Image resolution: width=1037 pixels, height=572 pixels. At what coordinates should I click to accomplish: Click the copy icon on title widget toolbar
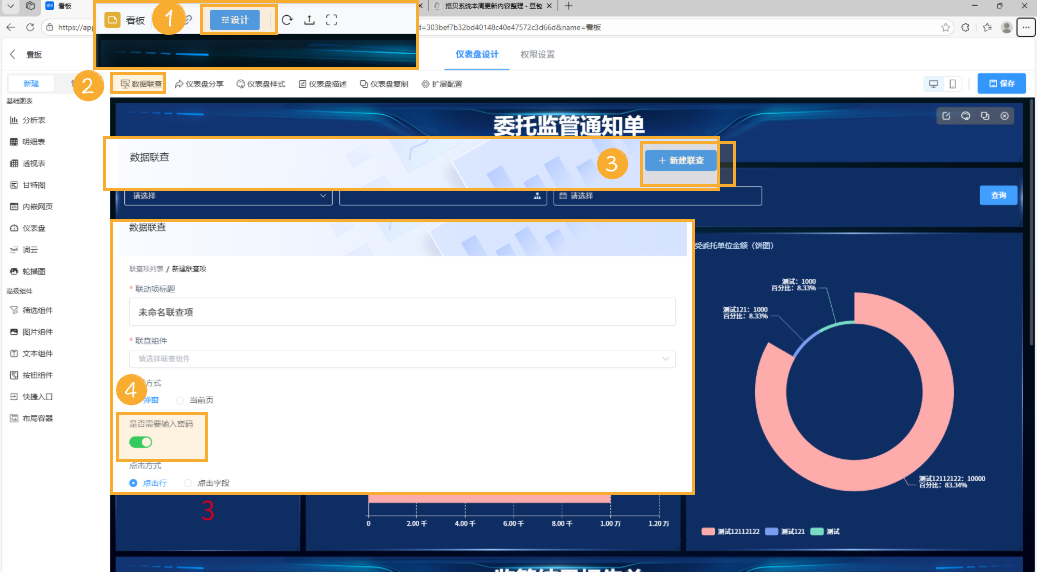[985, 116]
